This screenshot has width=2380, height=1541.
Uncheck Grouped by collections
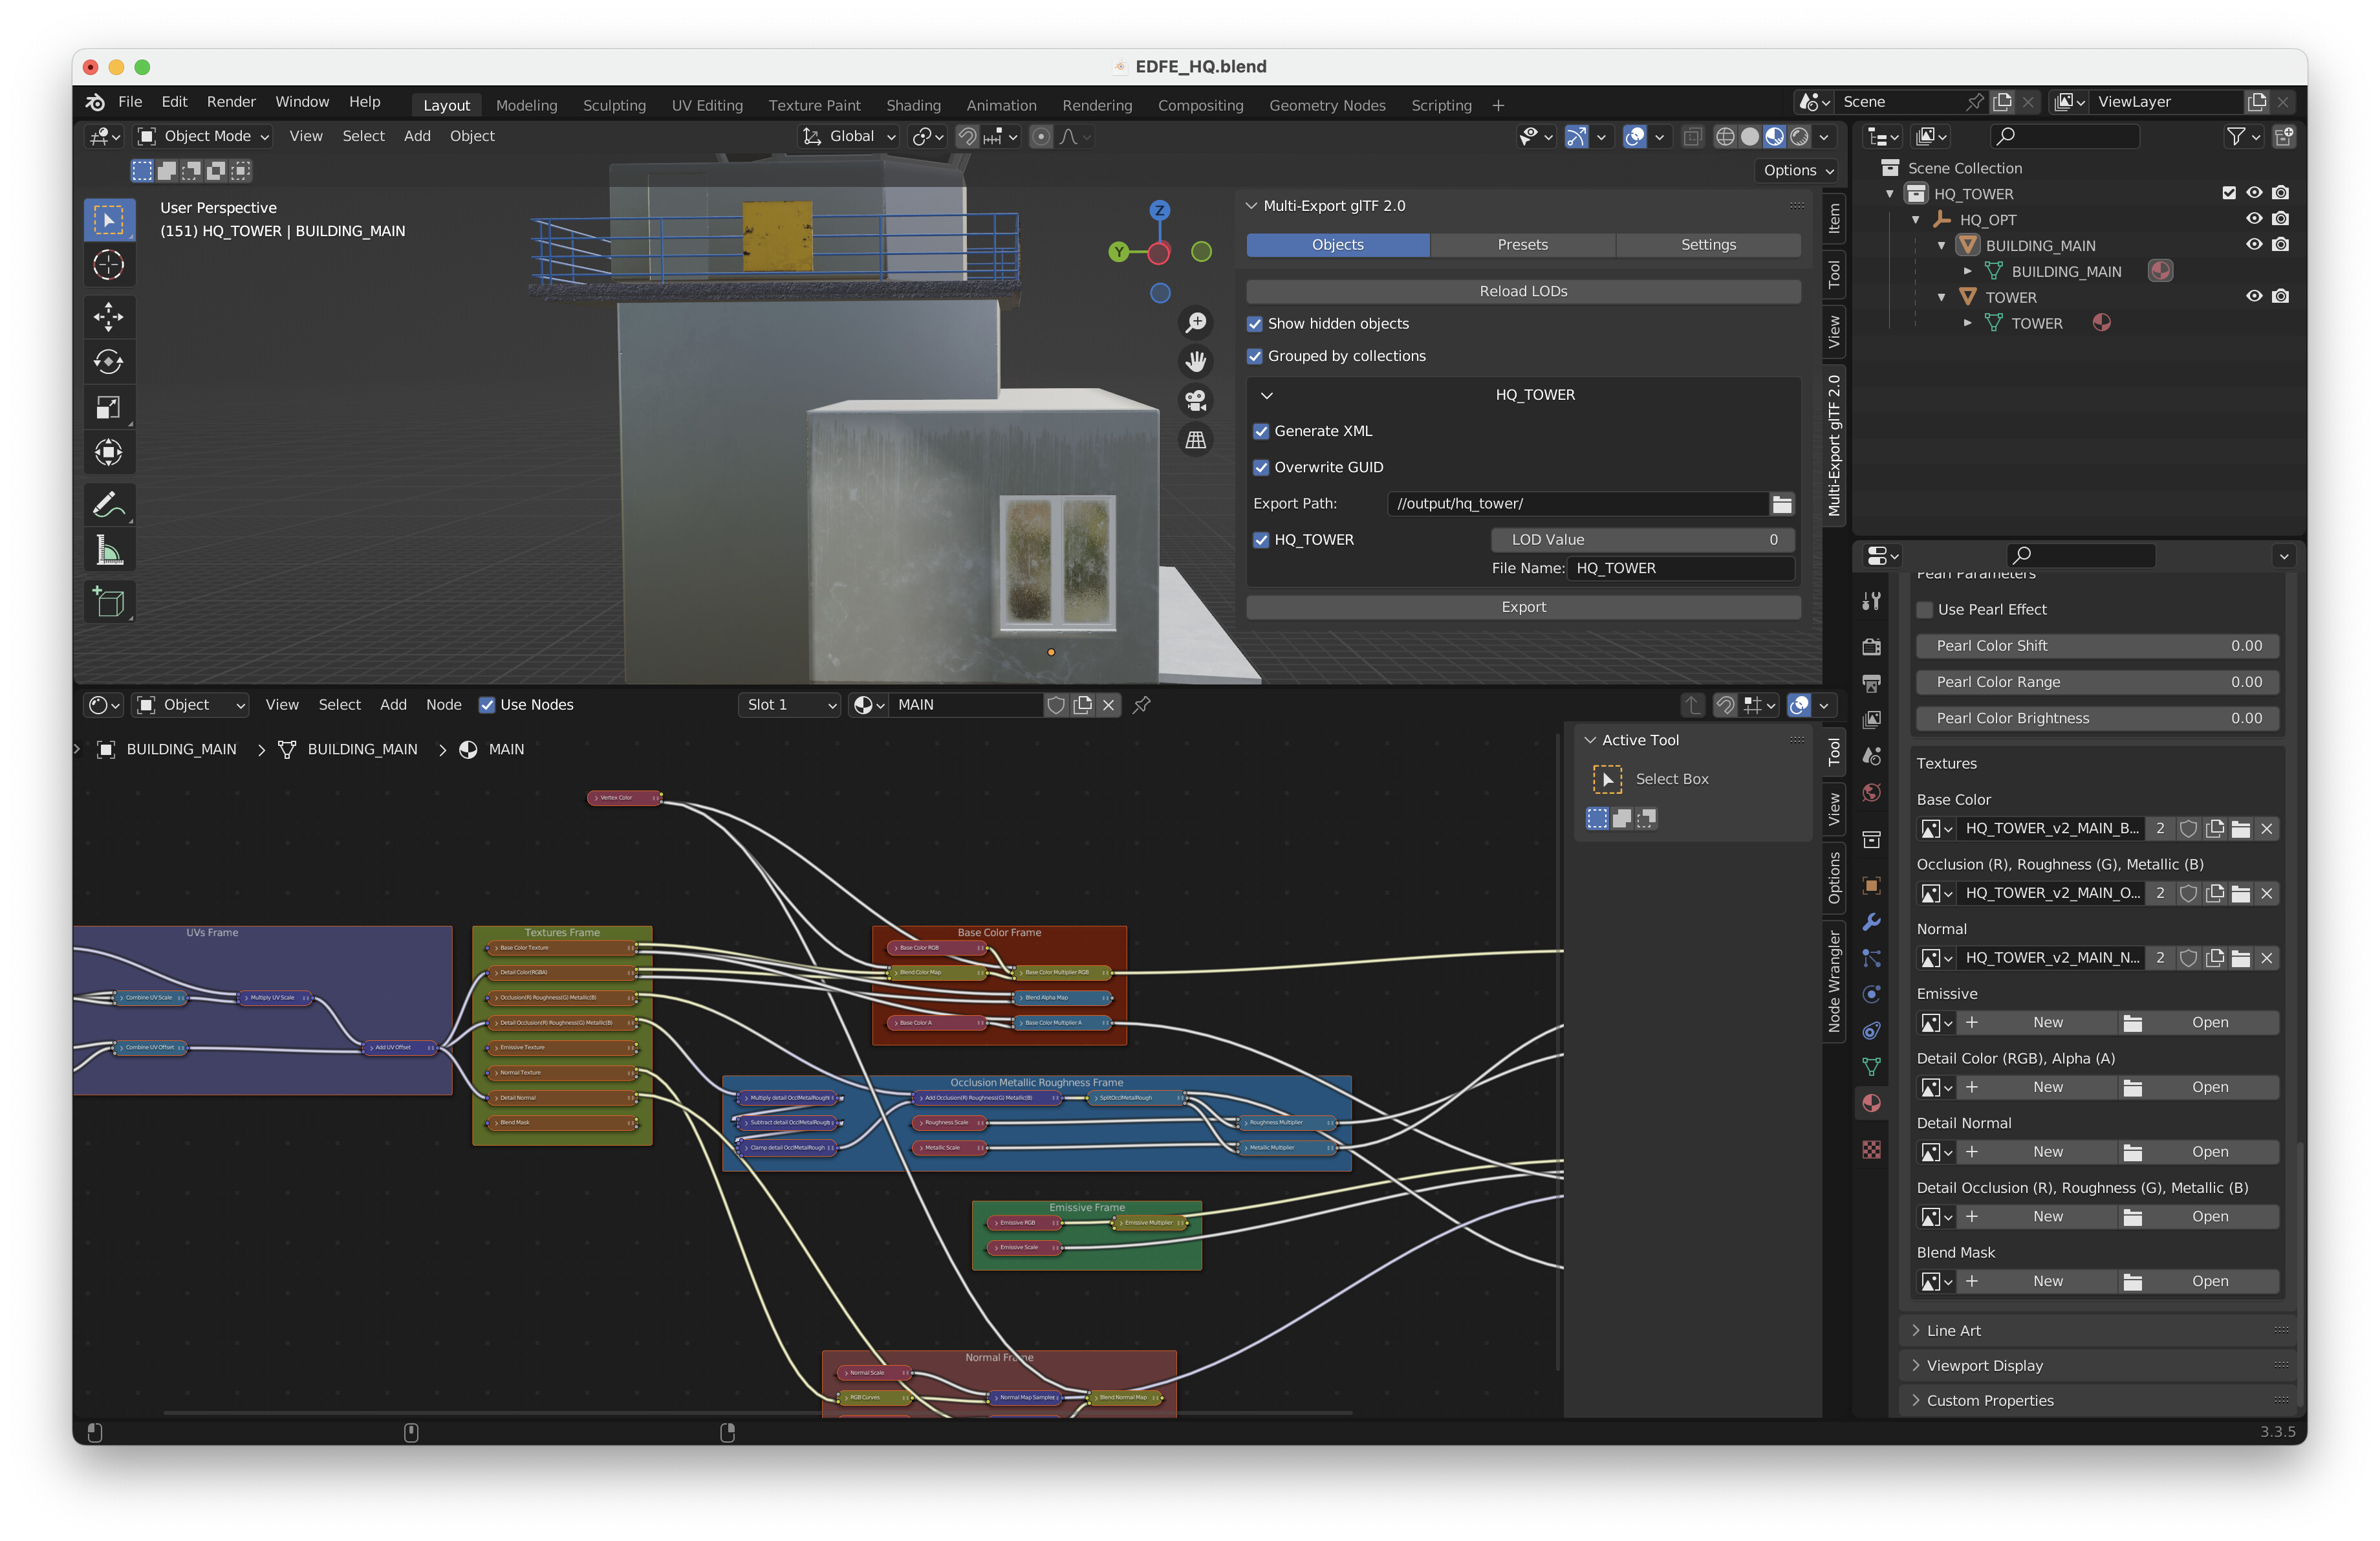(x=1255, y=356)
